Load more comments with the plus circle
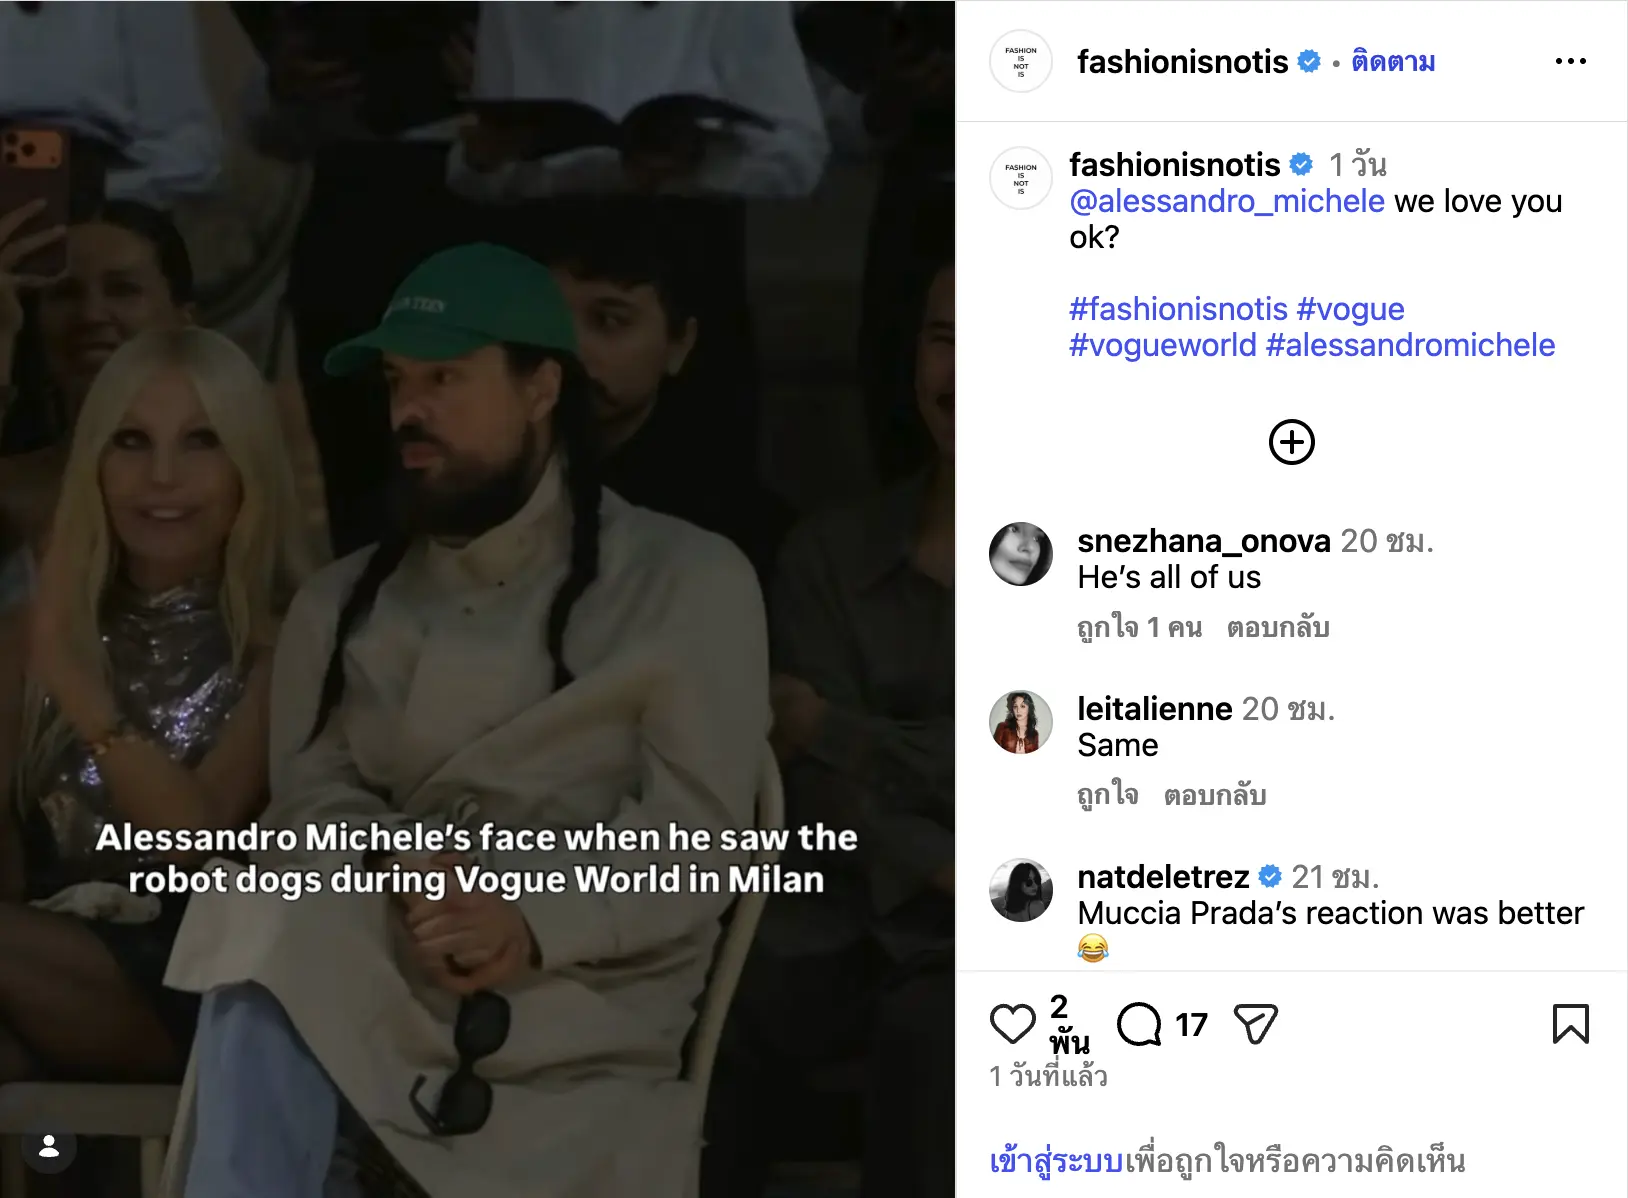 (1291, 442)
